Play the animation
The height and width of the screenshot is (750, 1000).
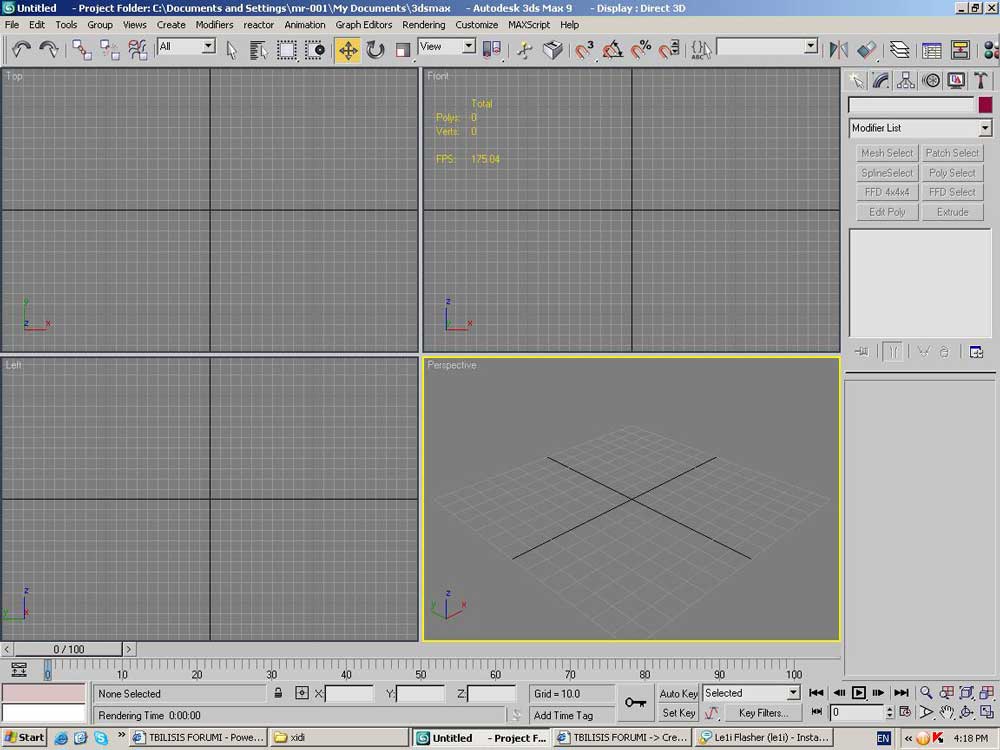pos(858,693)
